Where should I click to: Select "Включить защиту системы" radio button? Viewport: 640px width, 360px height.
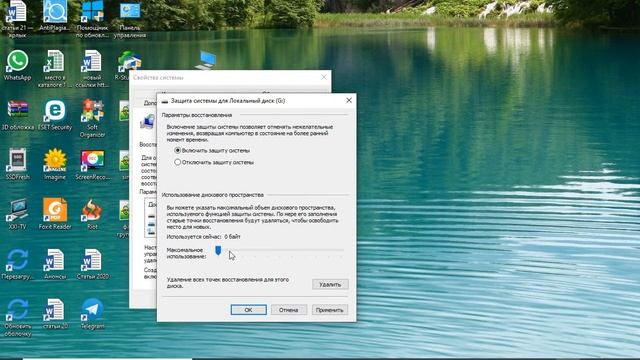[x=178, y=150]
